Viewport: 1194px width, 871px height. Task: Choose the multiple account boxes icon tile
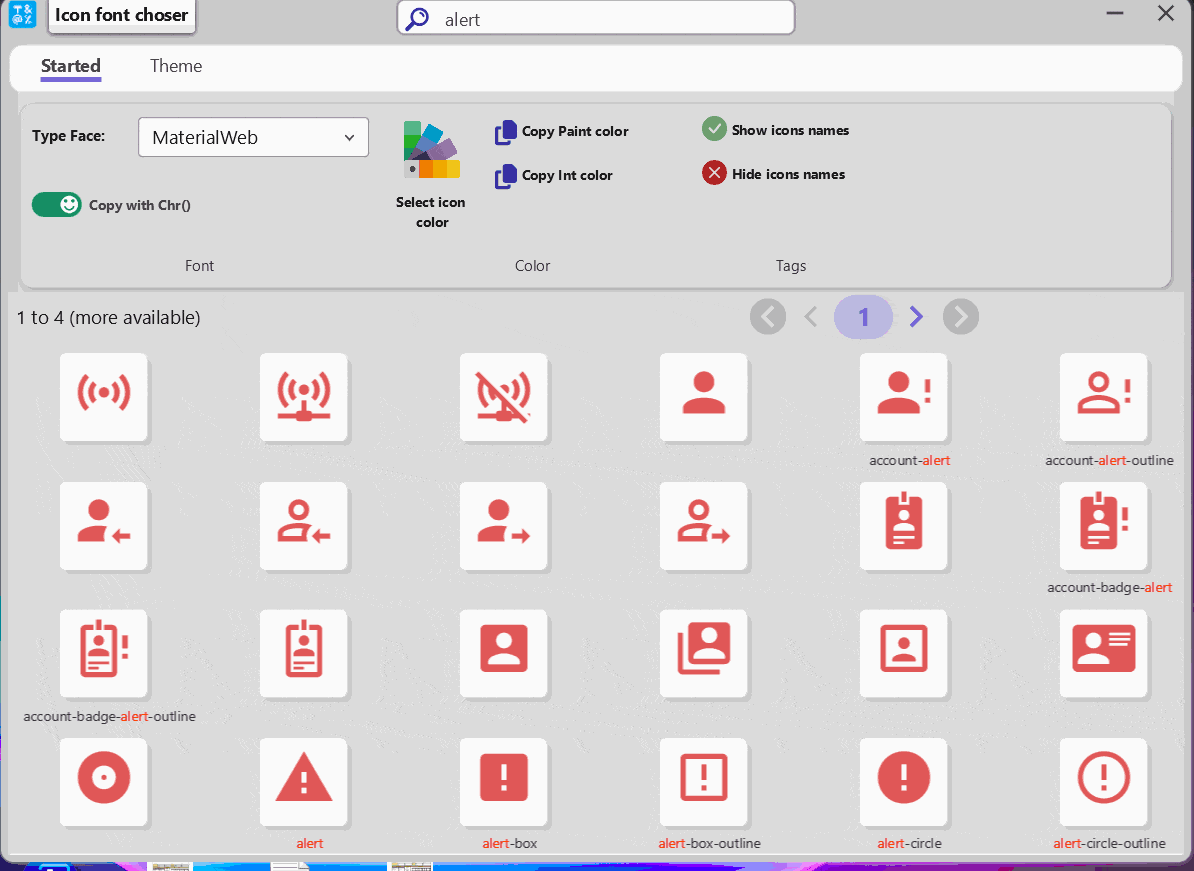tap(704, 653)
